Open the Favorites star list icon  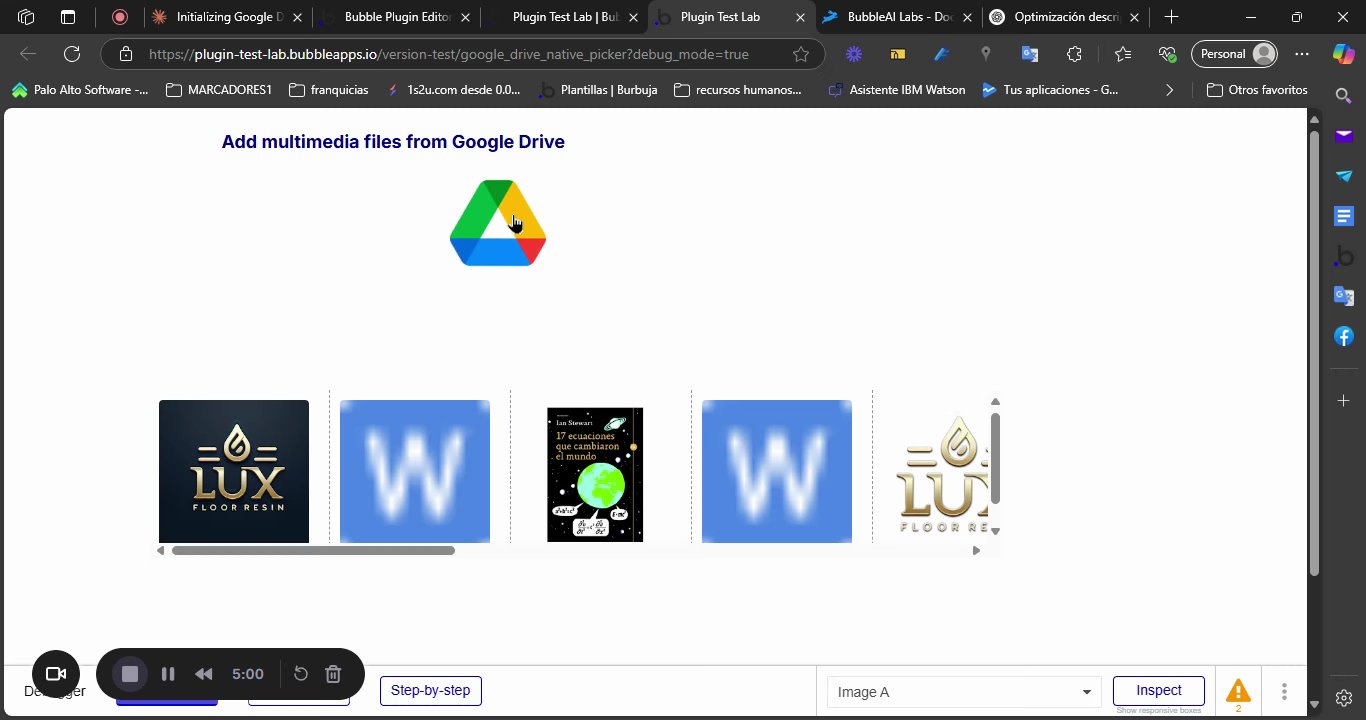[1122, 54]
